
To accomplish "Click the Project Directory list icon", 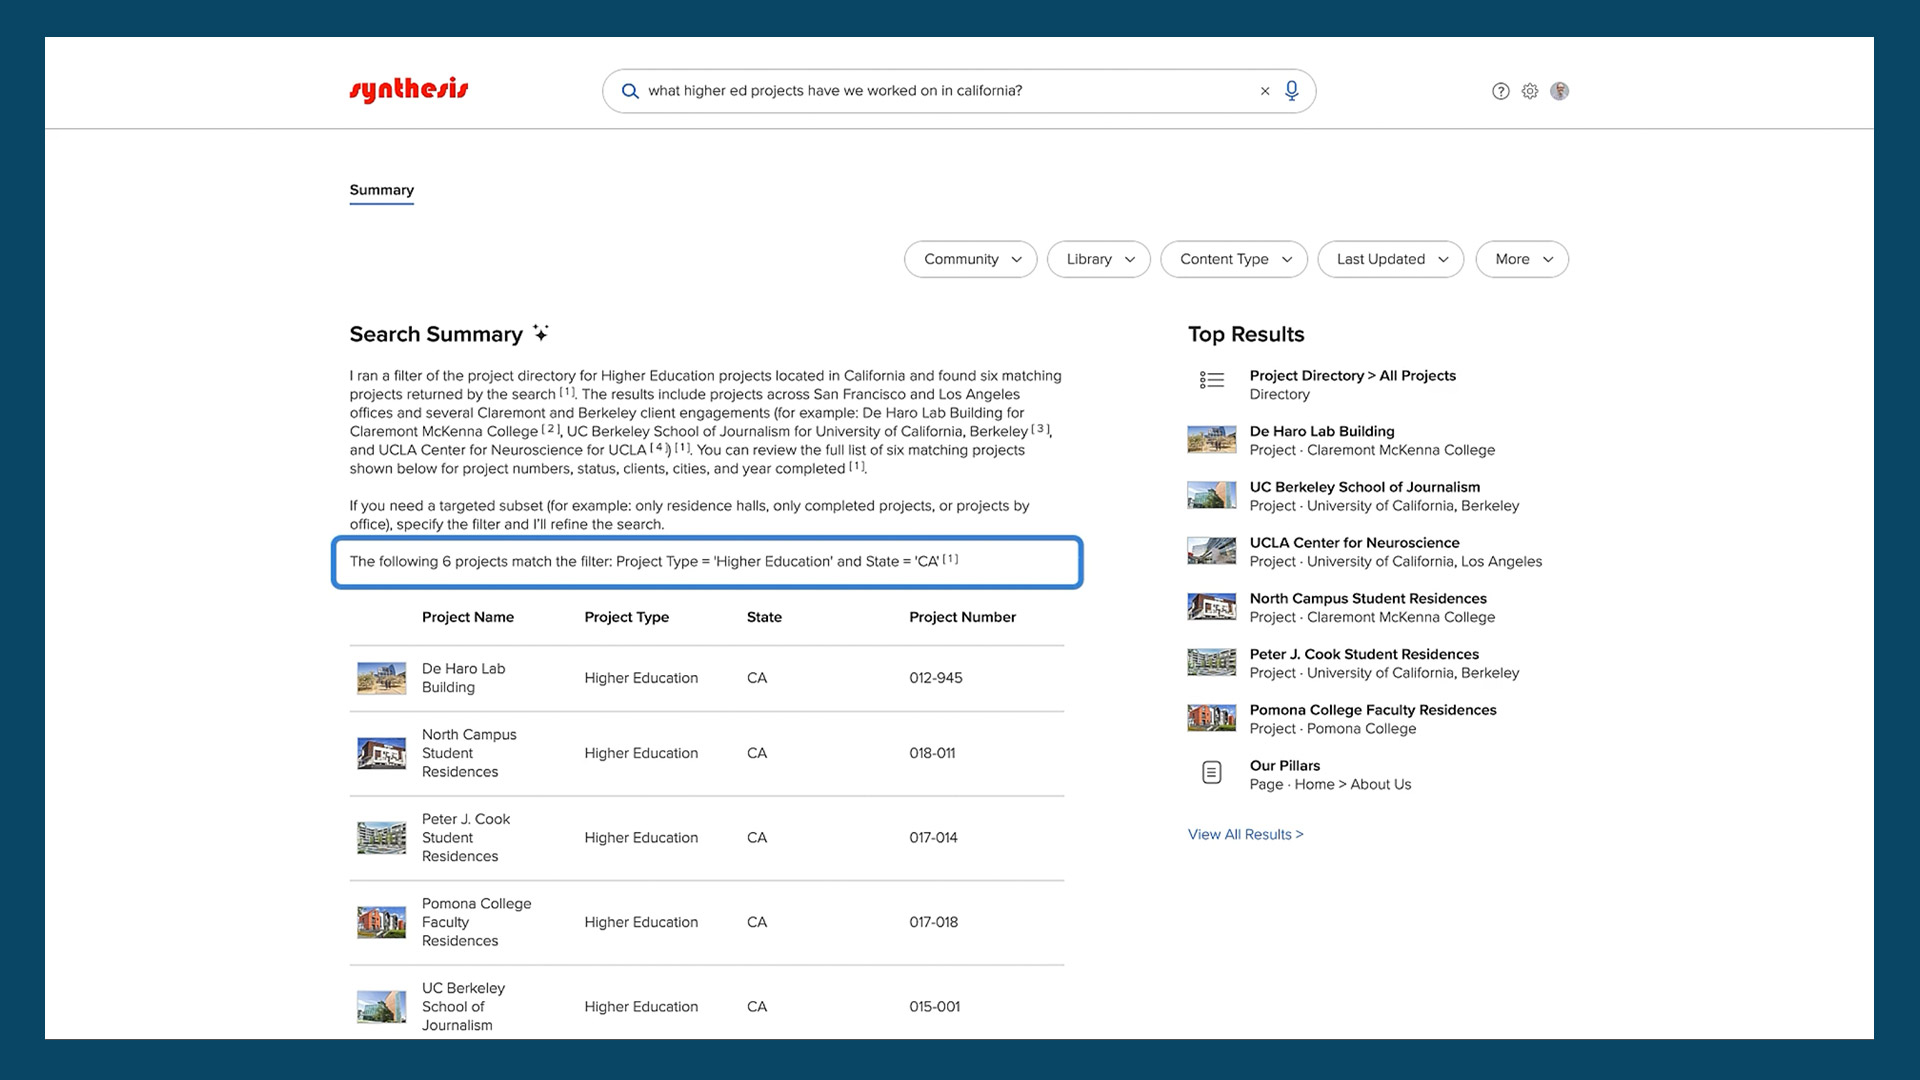I will (x=1211, y=380).
